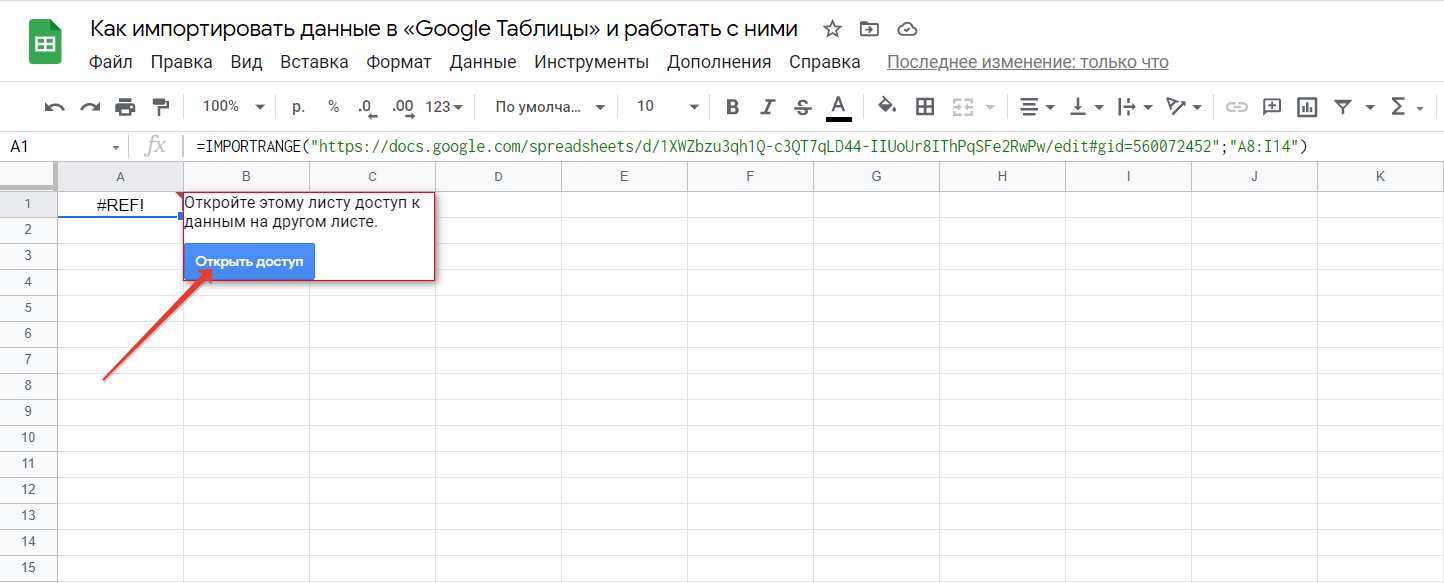Open the Вставка menu
Image resolution: width=1444 pixels, height=583 pixels.
(314, 62)
